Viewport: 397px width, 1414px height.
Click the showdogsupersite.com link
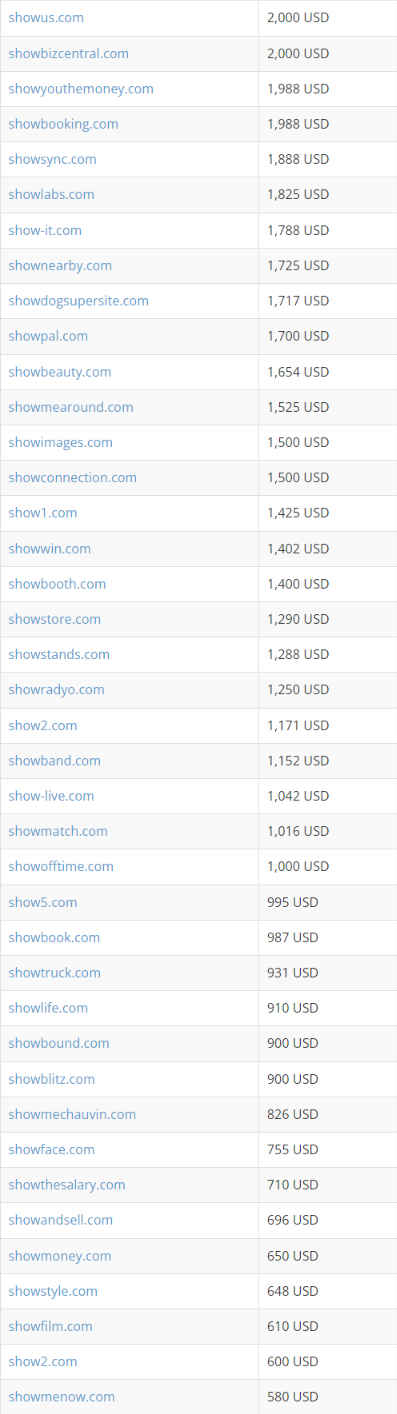pyautogui.click(x=78, y=301)
